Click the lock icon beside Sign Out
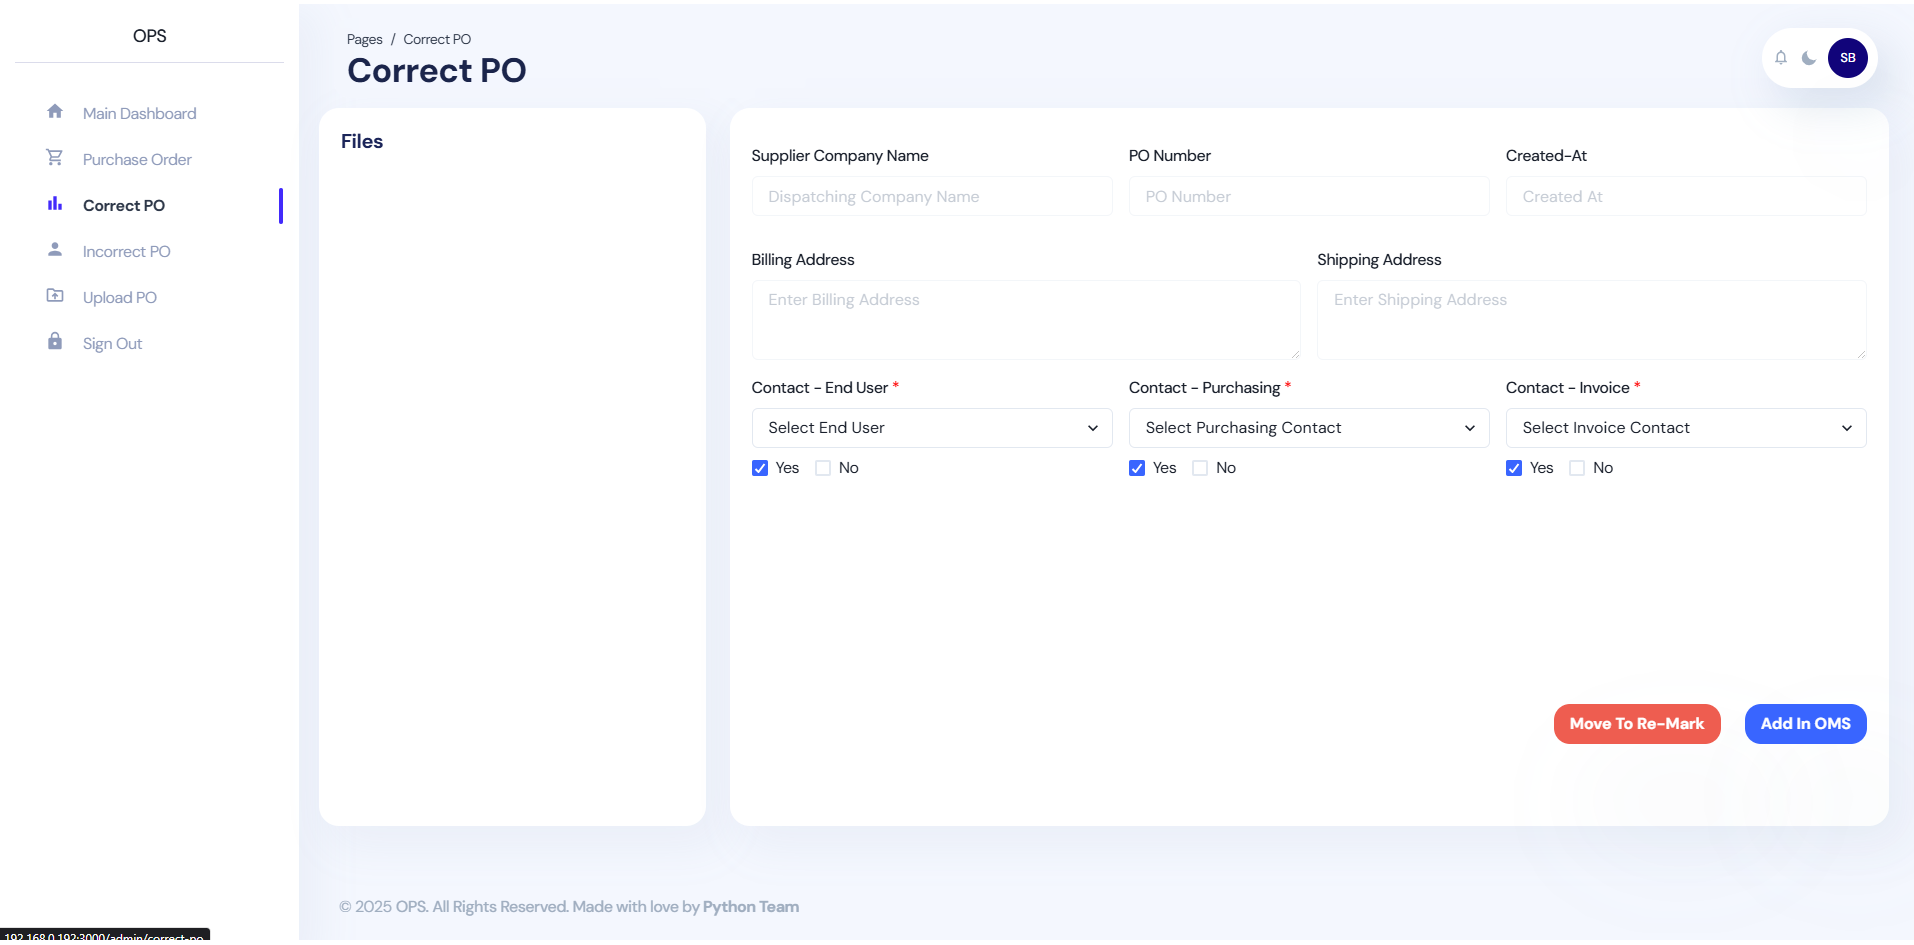The height and width of the screenshot is (945, 1914). tap(55, 342)
